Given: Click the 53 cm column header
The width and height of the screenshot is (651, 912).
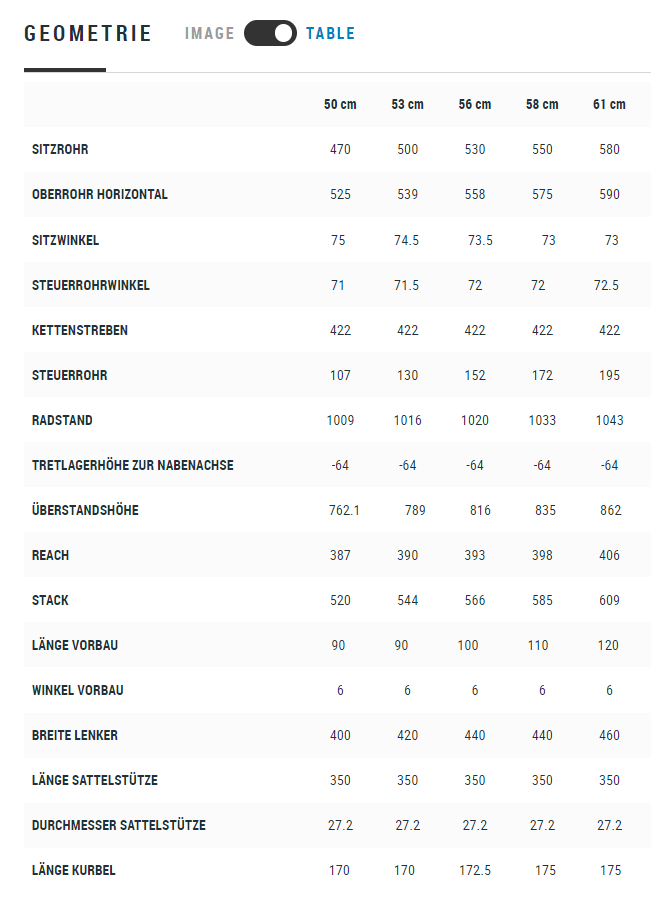Looking at the screenshot, I should (x=407, y=104).
